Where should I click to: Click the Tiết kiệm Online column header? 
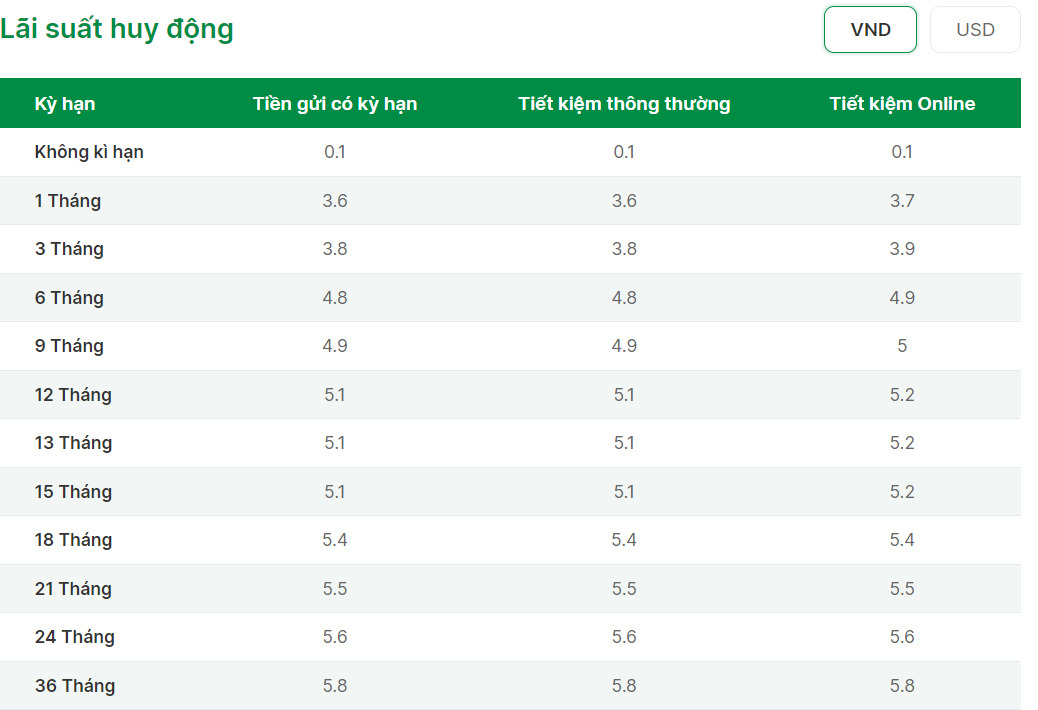pos(902,104)
